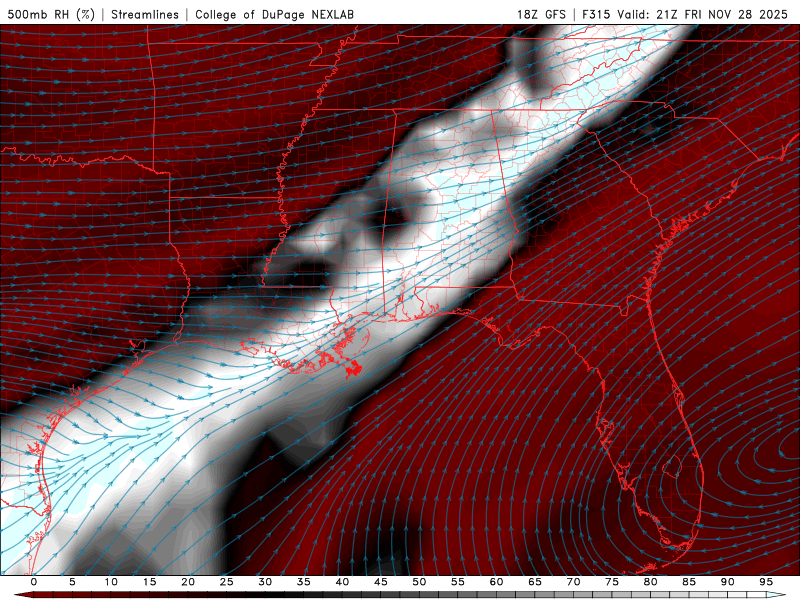Click the pale blue right arrow tip of the colorbar
This screenshot has width=800, height=600.
tap(776, 595)
